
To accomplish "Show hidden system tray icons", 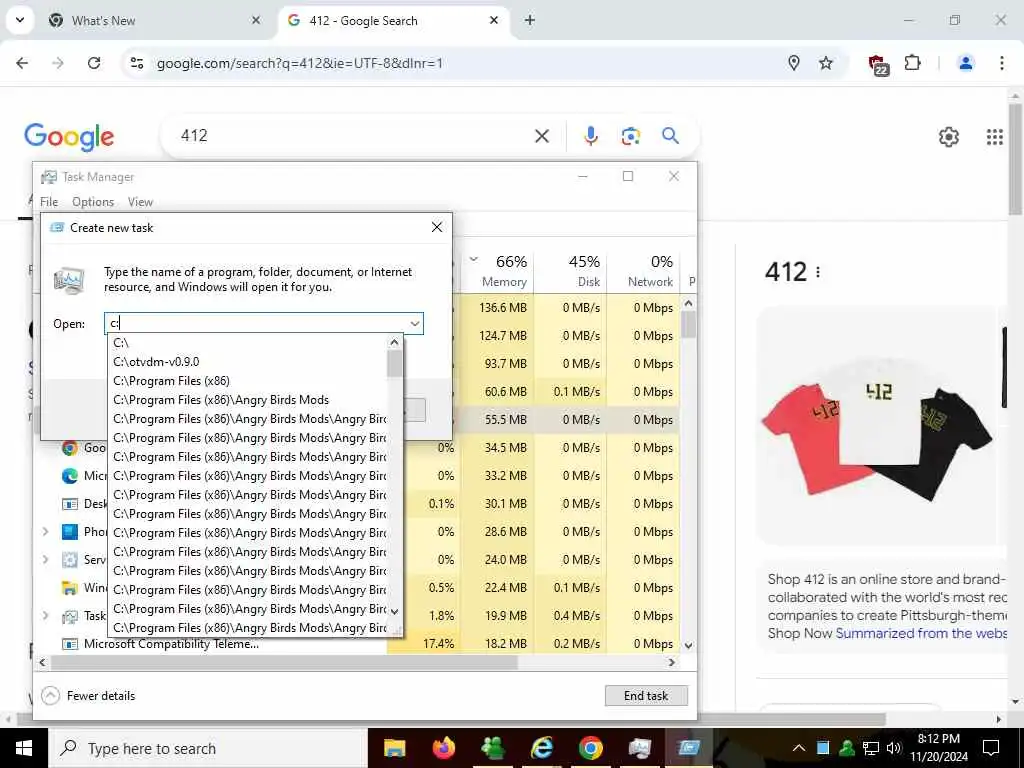I will tap(799, 748).
